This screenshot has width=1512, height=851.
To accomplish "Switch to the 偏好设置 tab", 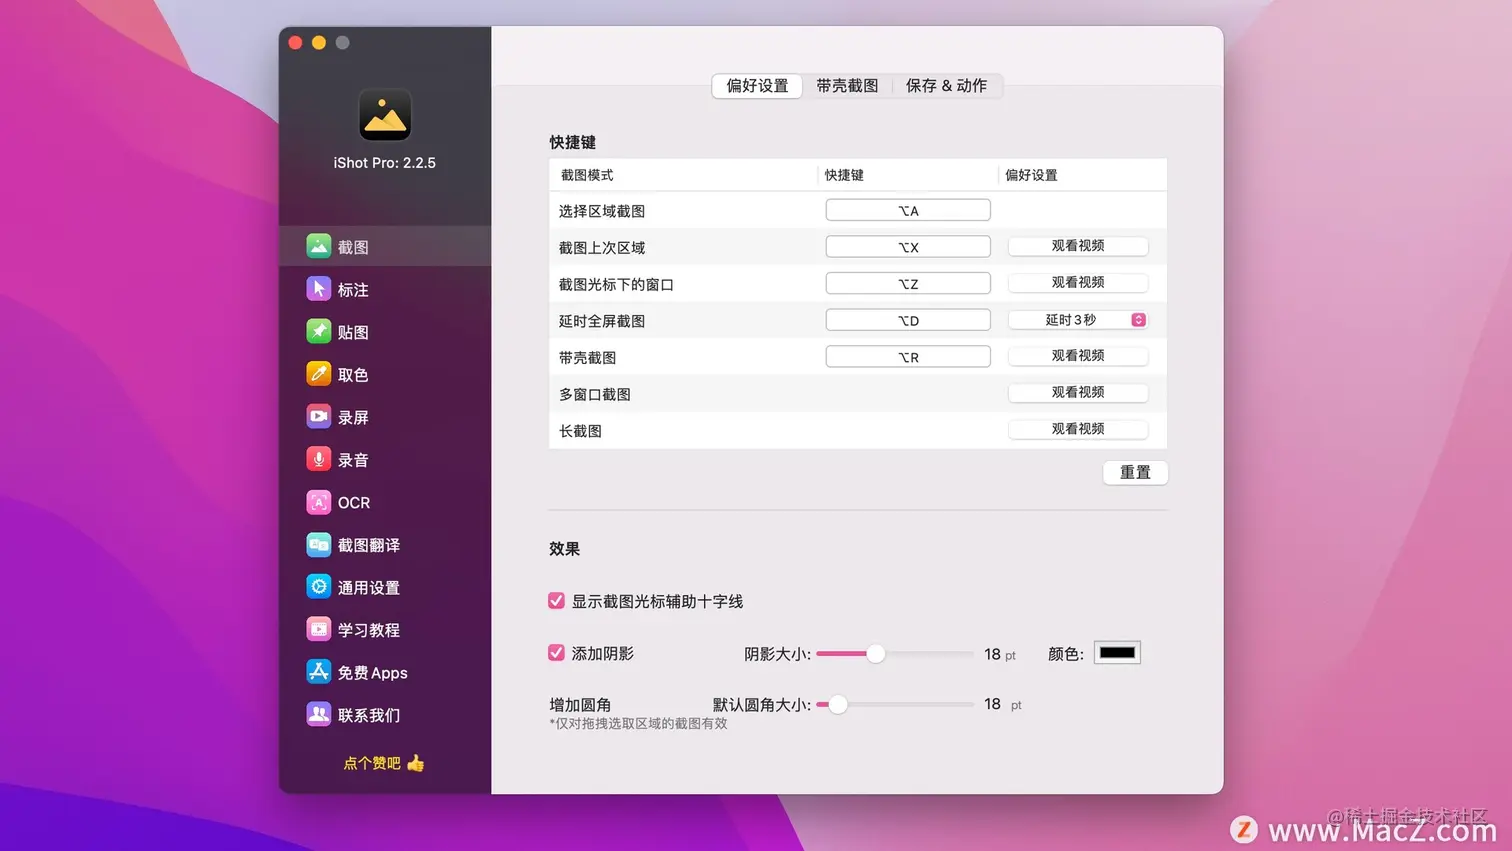I will pyautogui.click(x=757, y=86).
